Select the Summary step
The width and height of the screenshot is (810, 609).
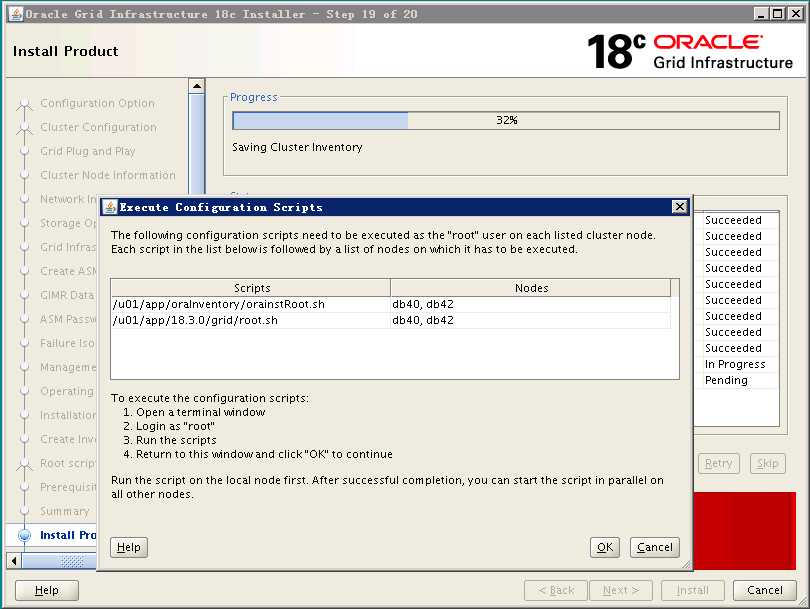click(65, 511)
